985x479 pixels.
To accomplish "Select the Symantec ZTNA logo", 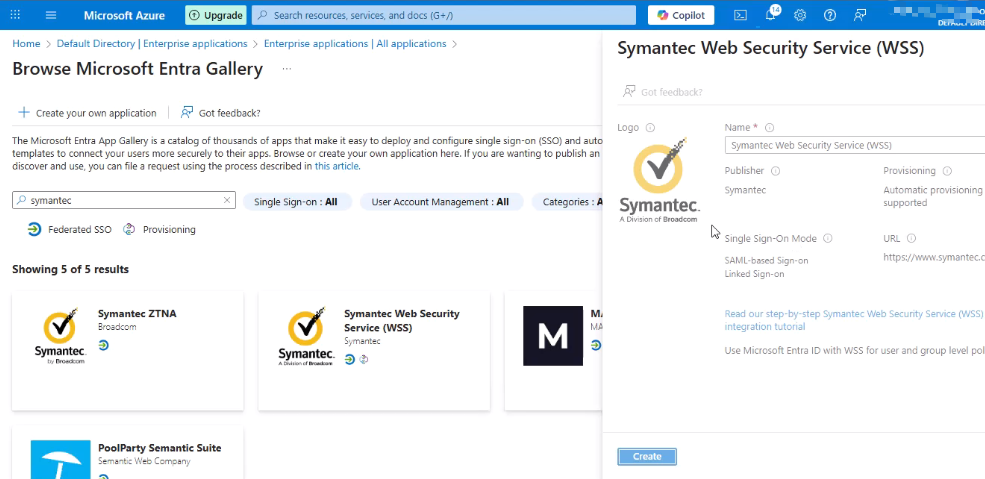I will (60, 335).
